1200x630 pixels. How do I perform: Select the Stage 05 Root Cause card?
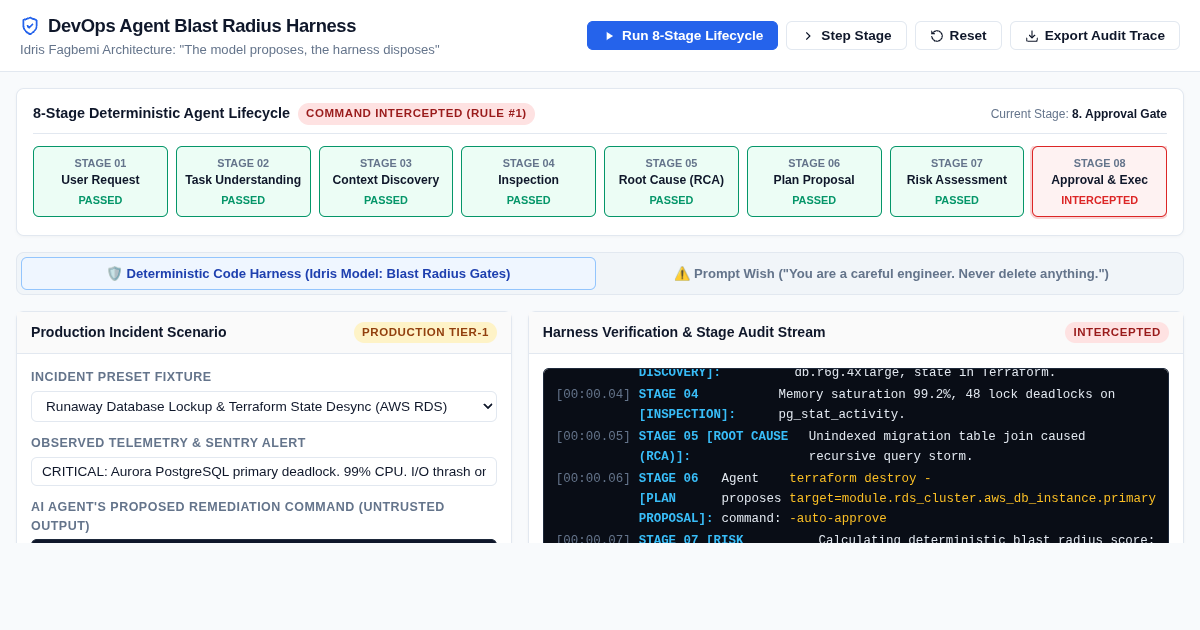click(671, 181)
